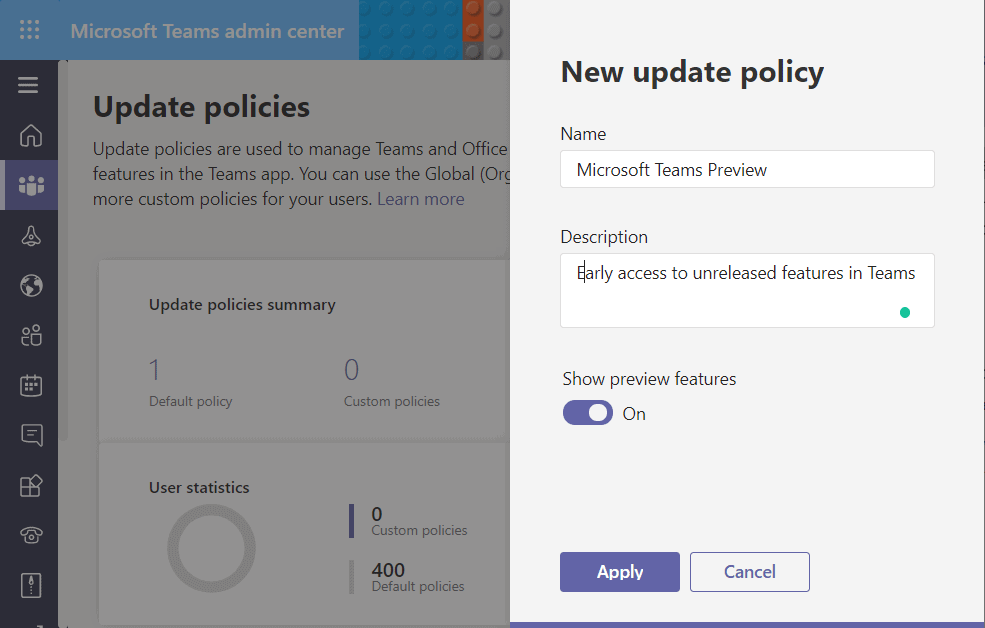Click the globe Locations icon
Viewport: 985px width, 628px height.
(x=31, y=286)
